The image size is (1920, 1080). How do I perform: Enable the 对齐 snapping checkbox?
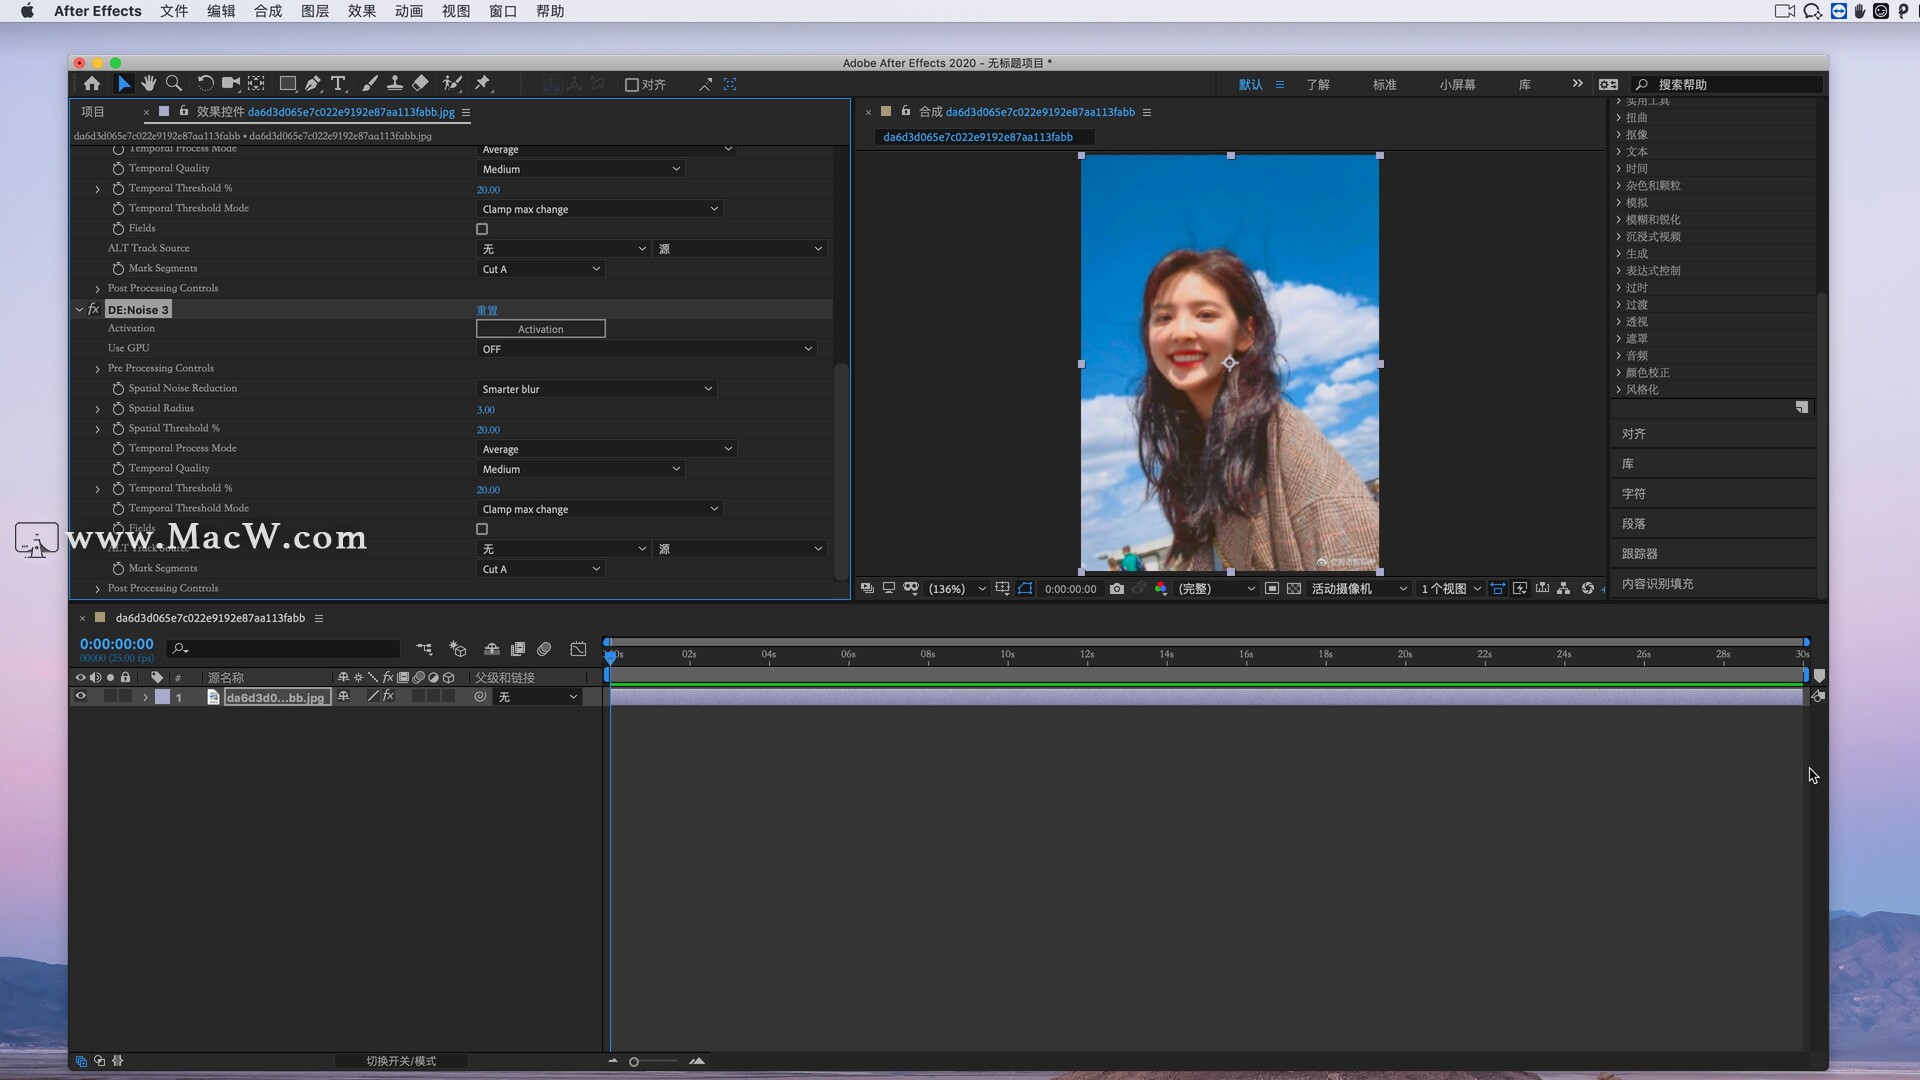[632, 85]
